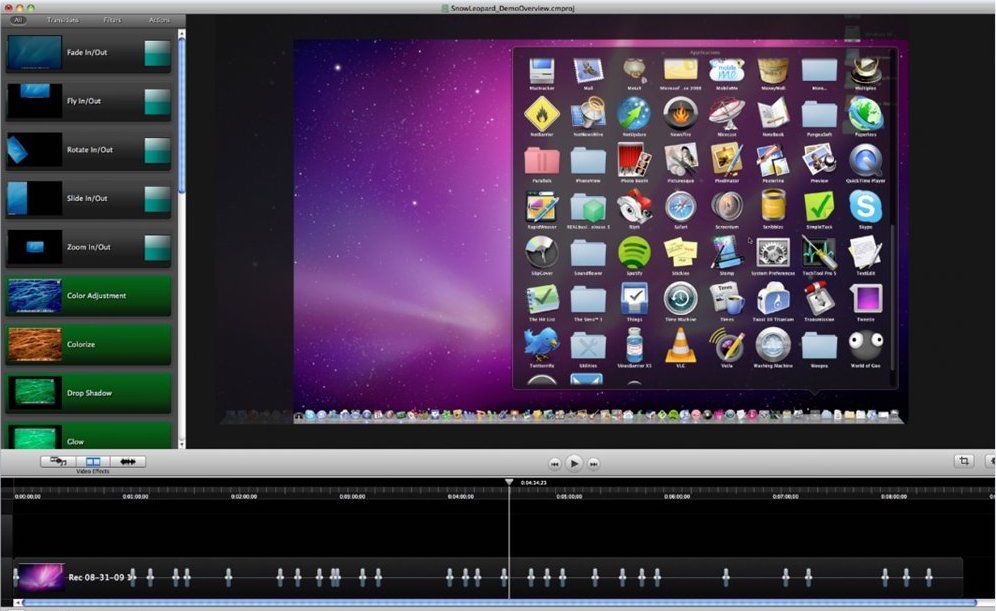996x611 pixels.
Task: Click the skip-to-start playback button
Action: [x=555, y=462]
